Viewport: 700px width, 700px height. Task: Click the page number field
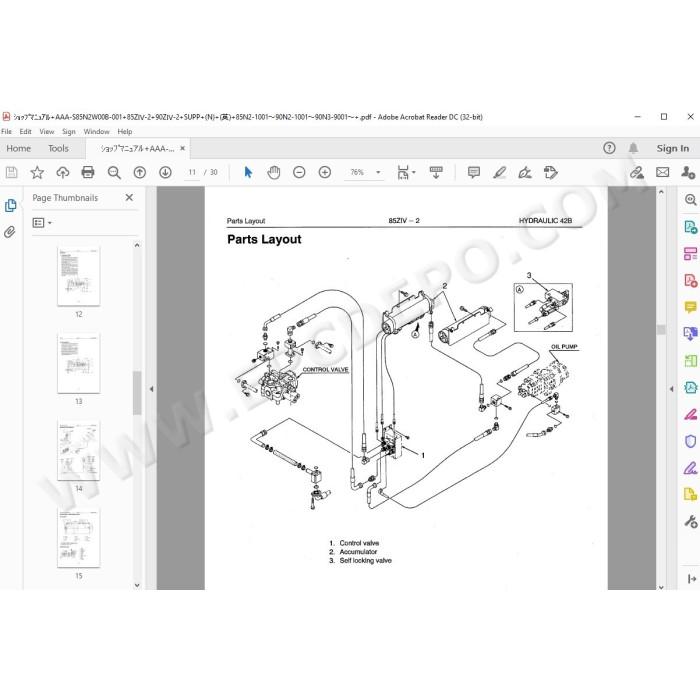click(192, 172)
